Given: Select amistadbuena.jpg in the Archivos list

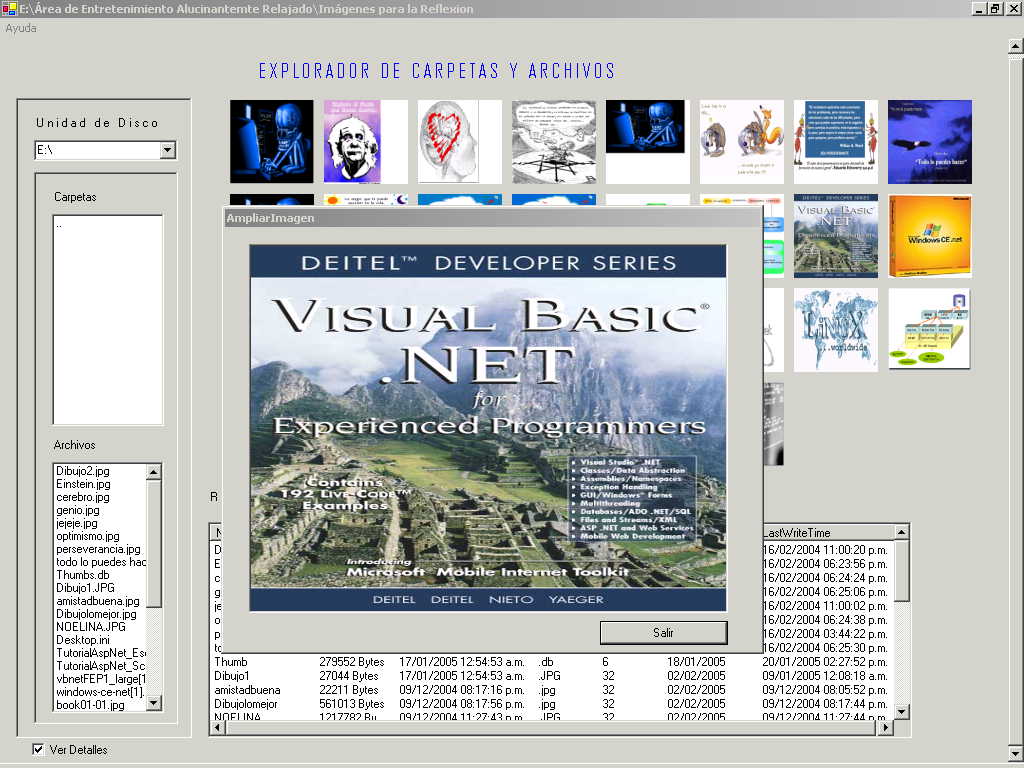Looking at the screenshot, I should [x=98, y=601].
